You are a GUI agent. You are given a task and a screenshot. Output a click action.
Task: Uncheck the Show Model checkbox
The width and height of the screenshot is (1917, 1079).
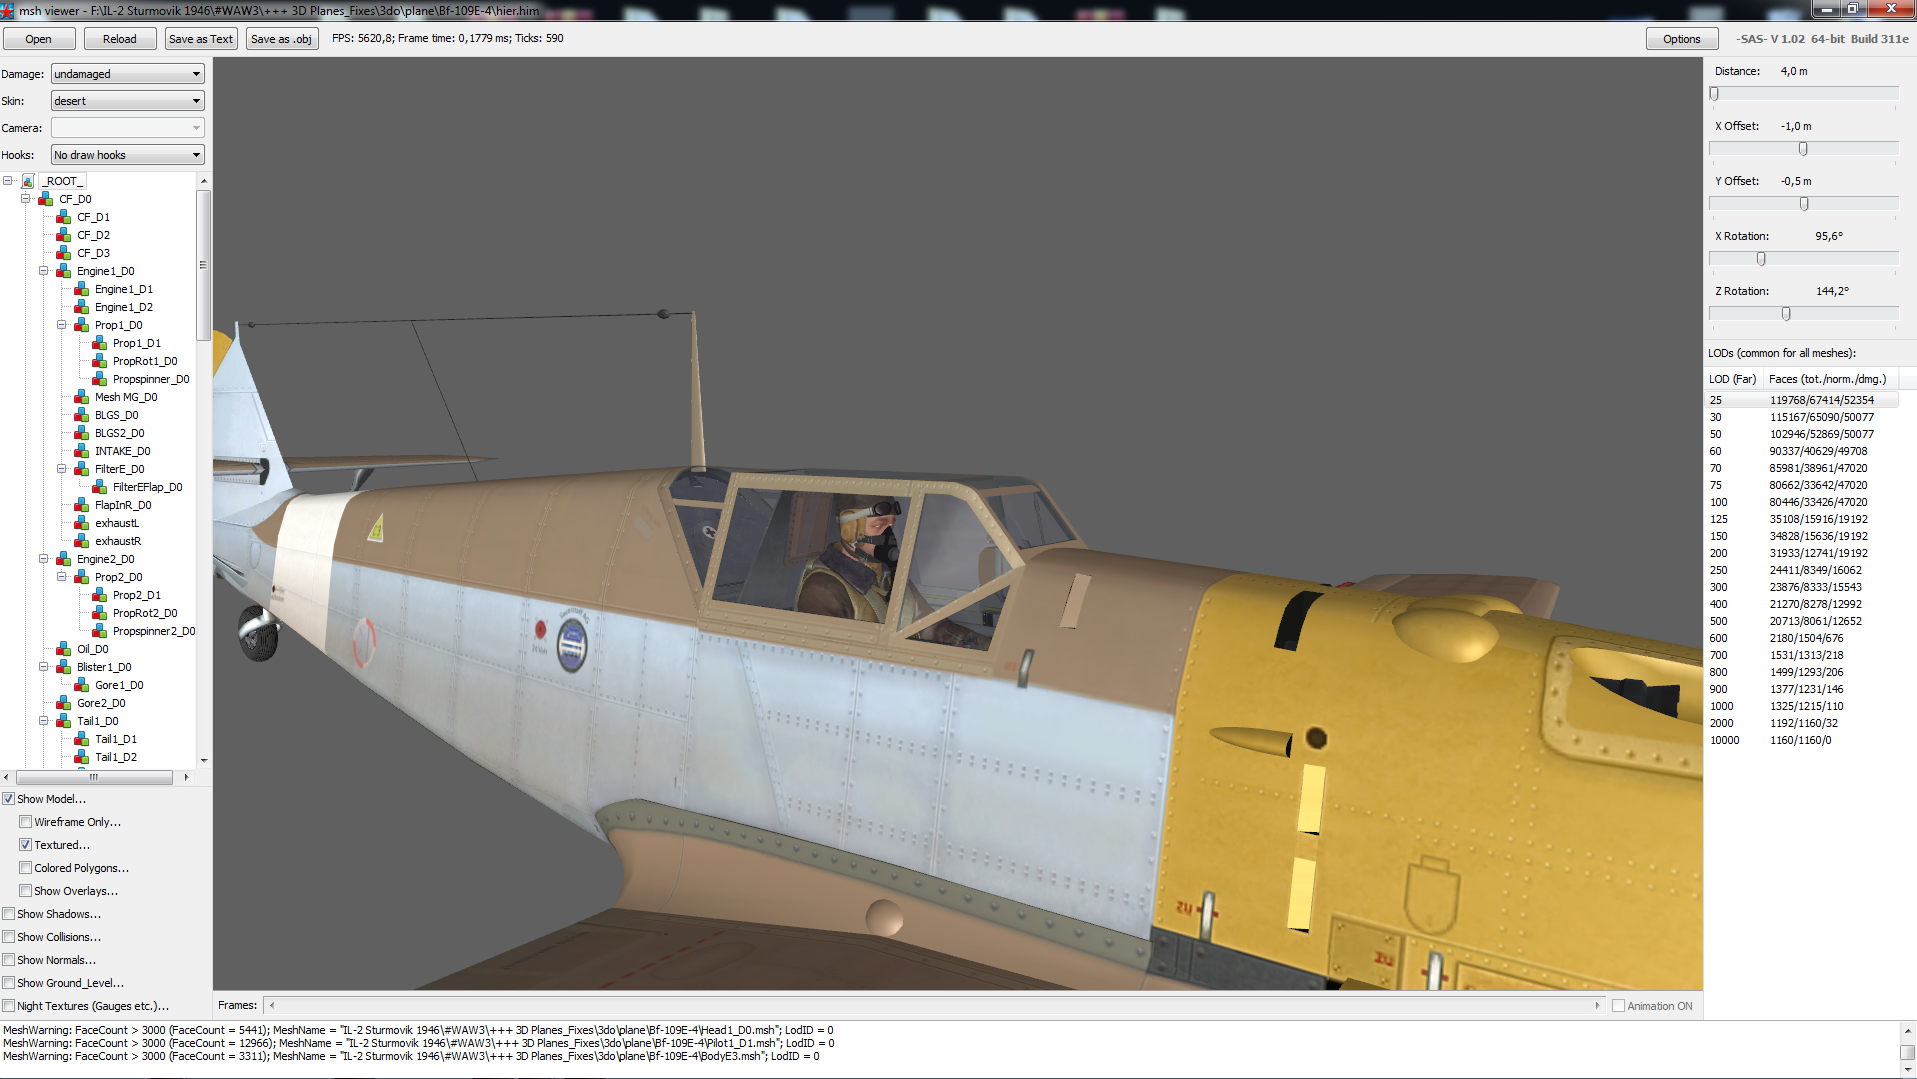pos(9,799)
